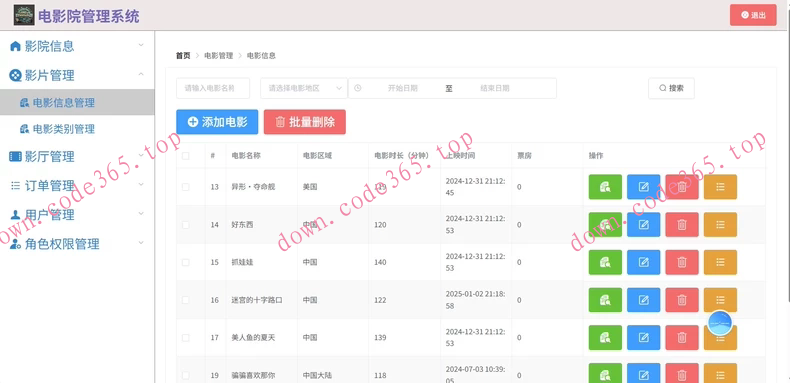Delete the movie 抓娃娃
Image resolution: width=790 pixels, height=383 pixels.
[682, 262]
